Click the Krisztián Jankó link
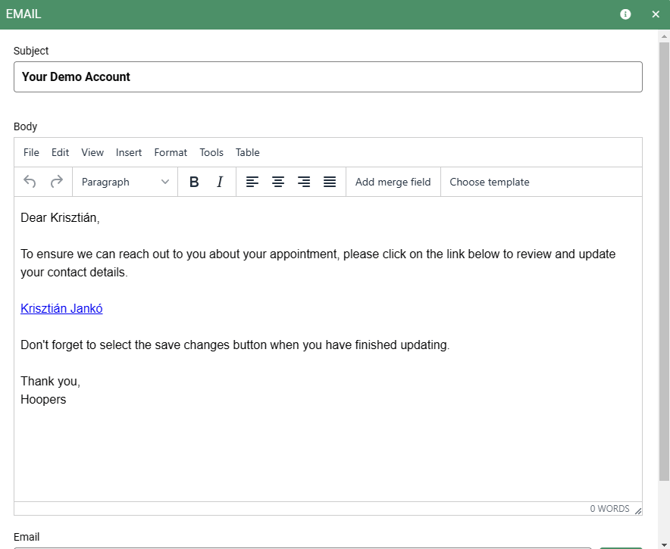 (62, 309)
